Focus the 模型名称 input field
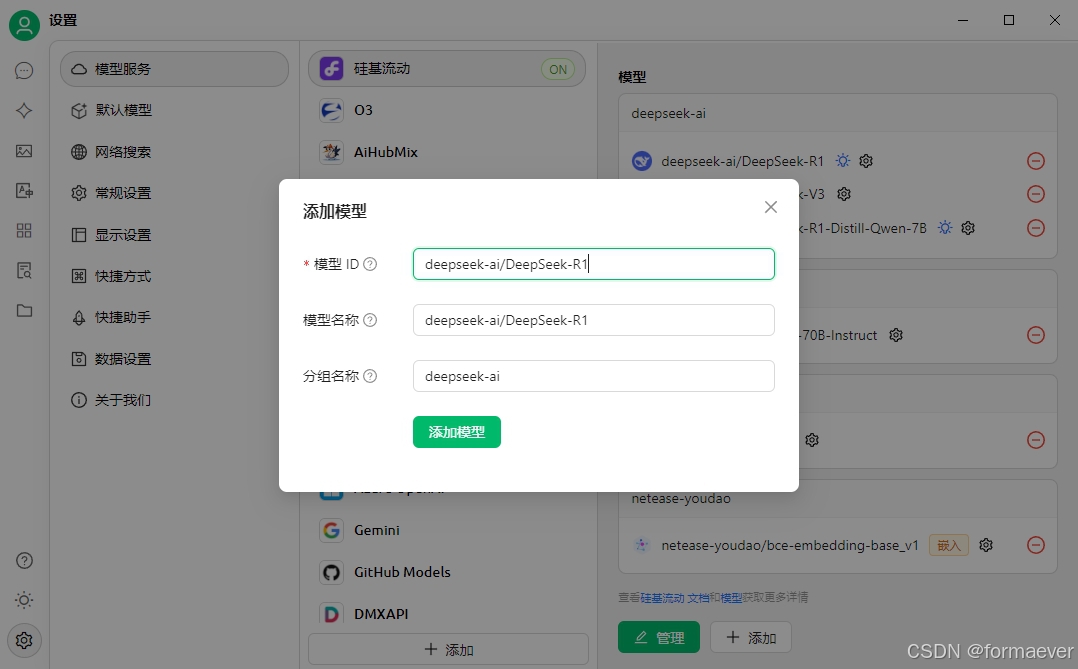 pos(594,320)
